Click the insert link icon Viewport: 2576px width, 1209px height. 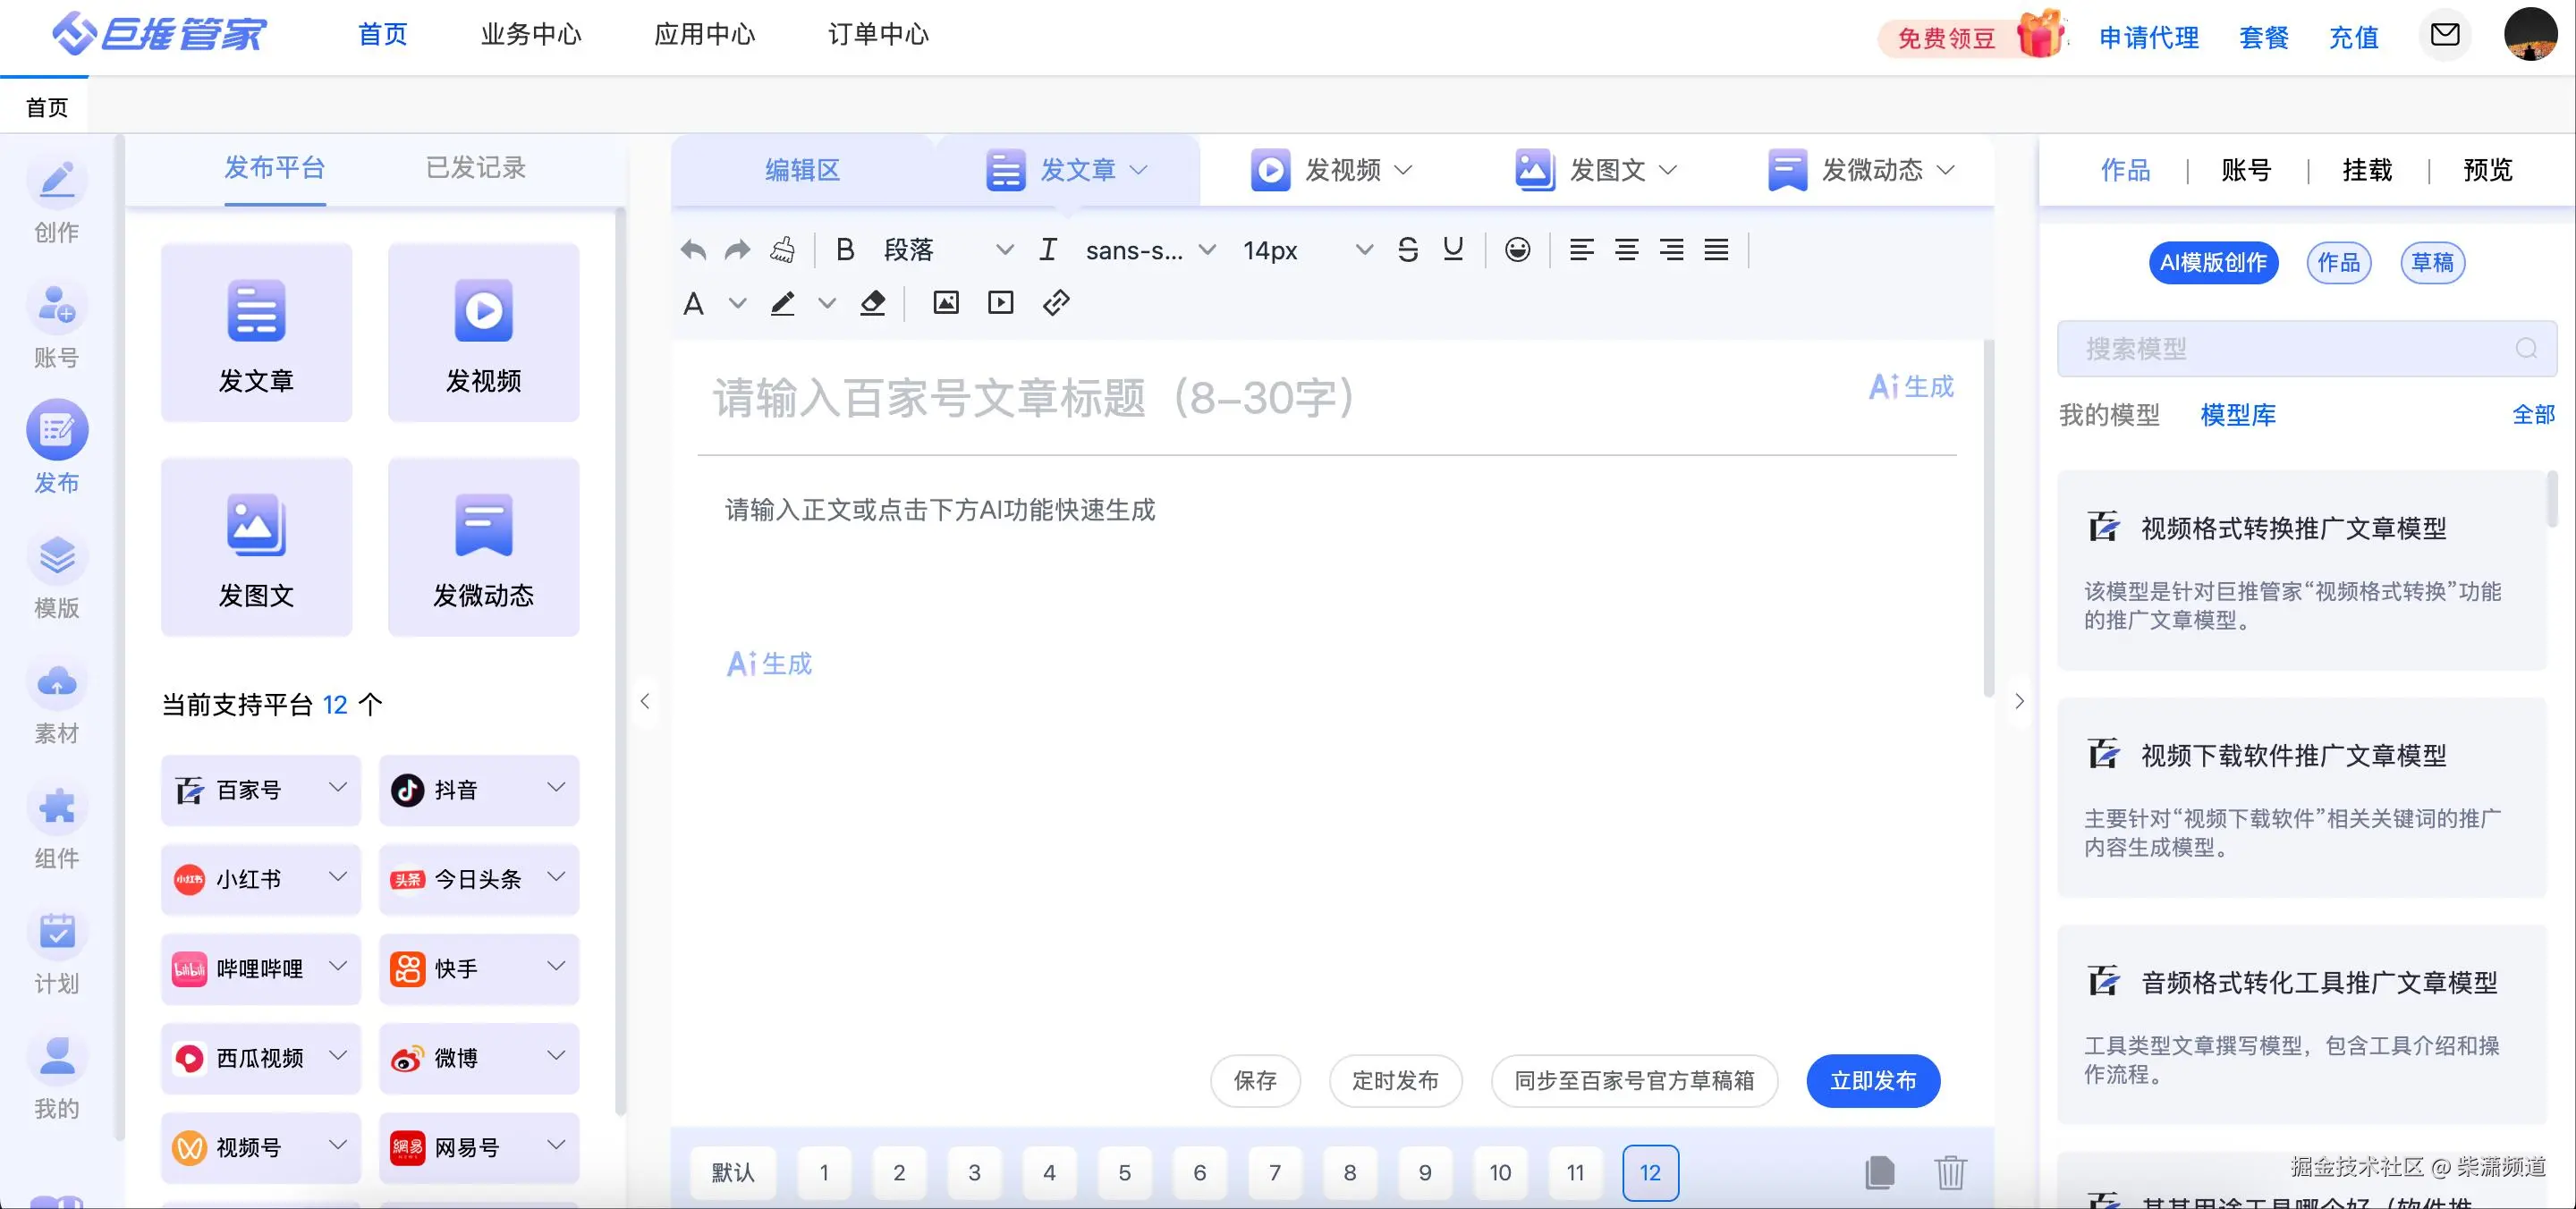tap(1056, 303)
